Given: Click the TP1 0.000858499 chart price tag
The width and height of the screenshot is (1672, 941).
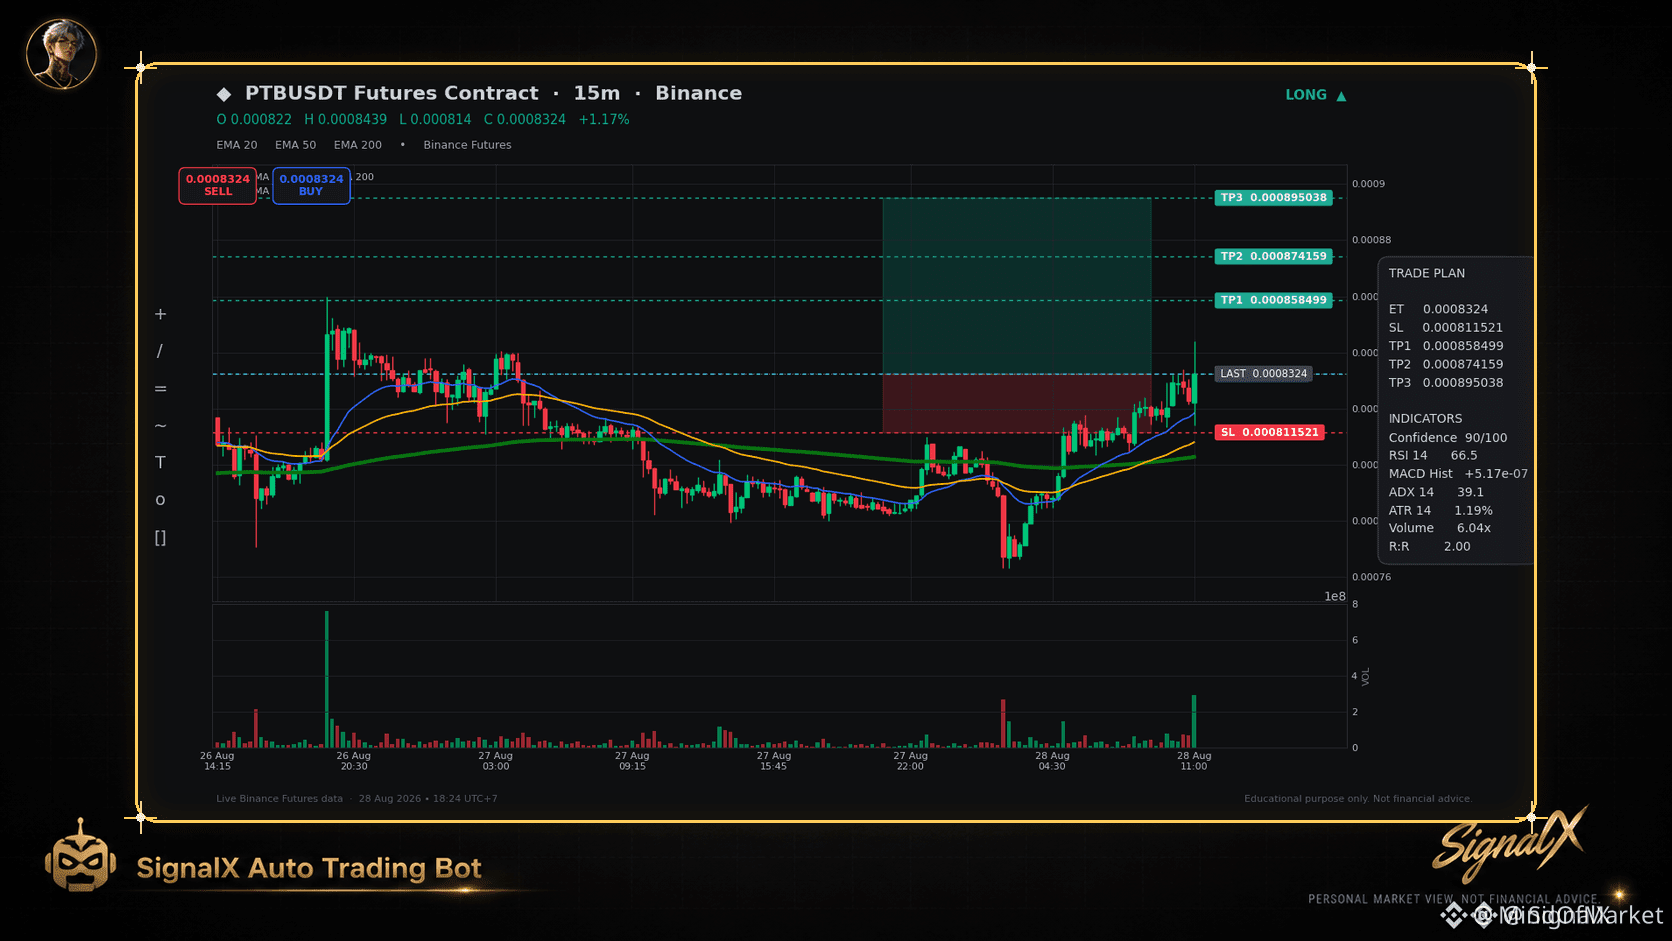Looking at the screenshot, I should click(1274, 300).
